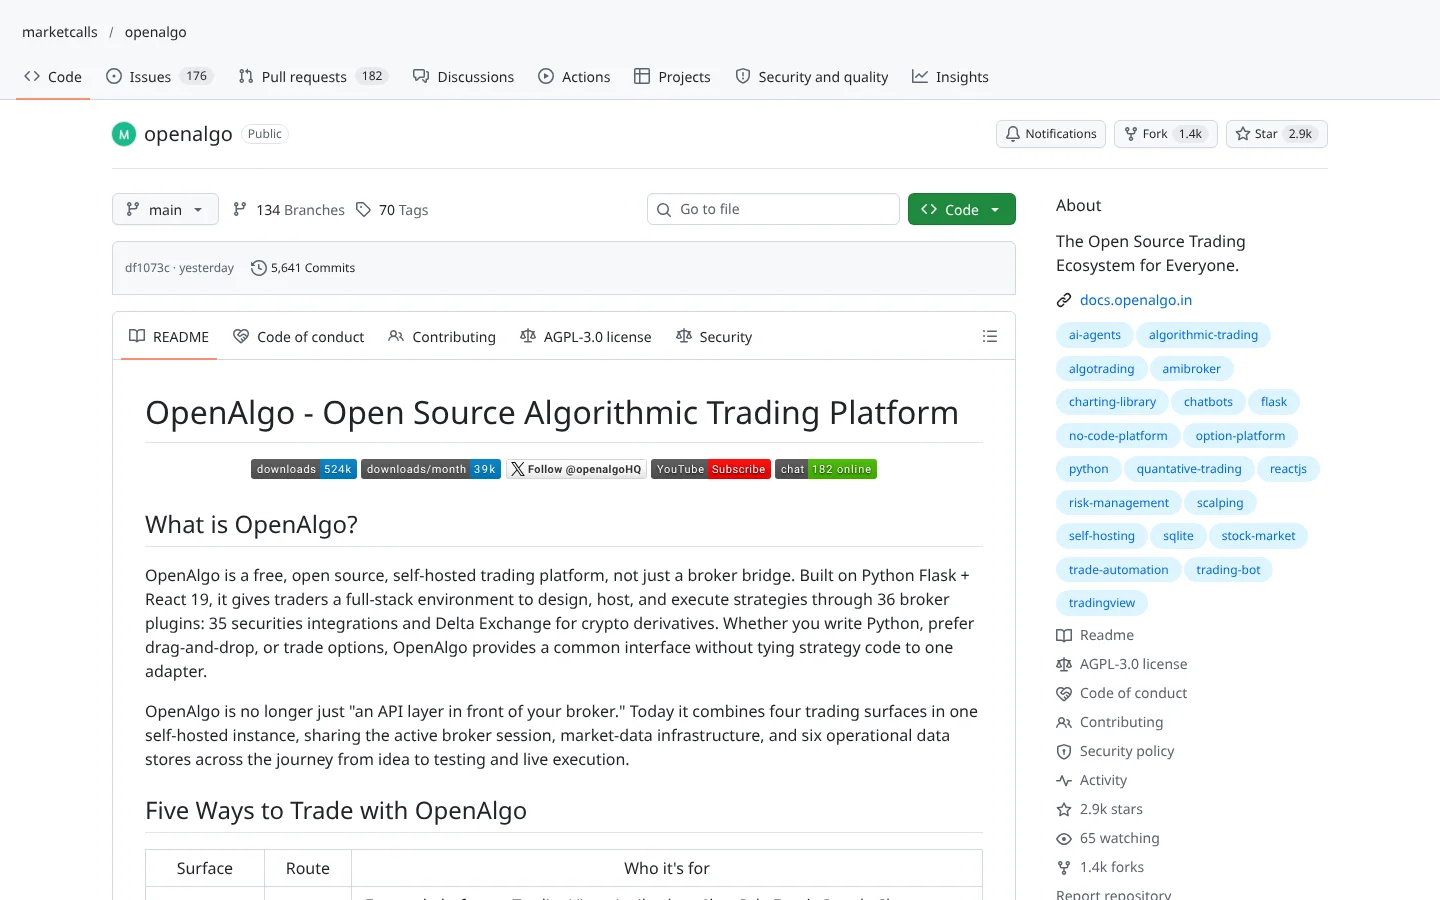Switch to the Discussions tab

464,76
